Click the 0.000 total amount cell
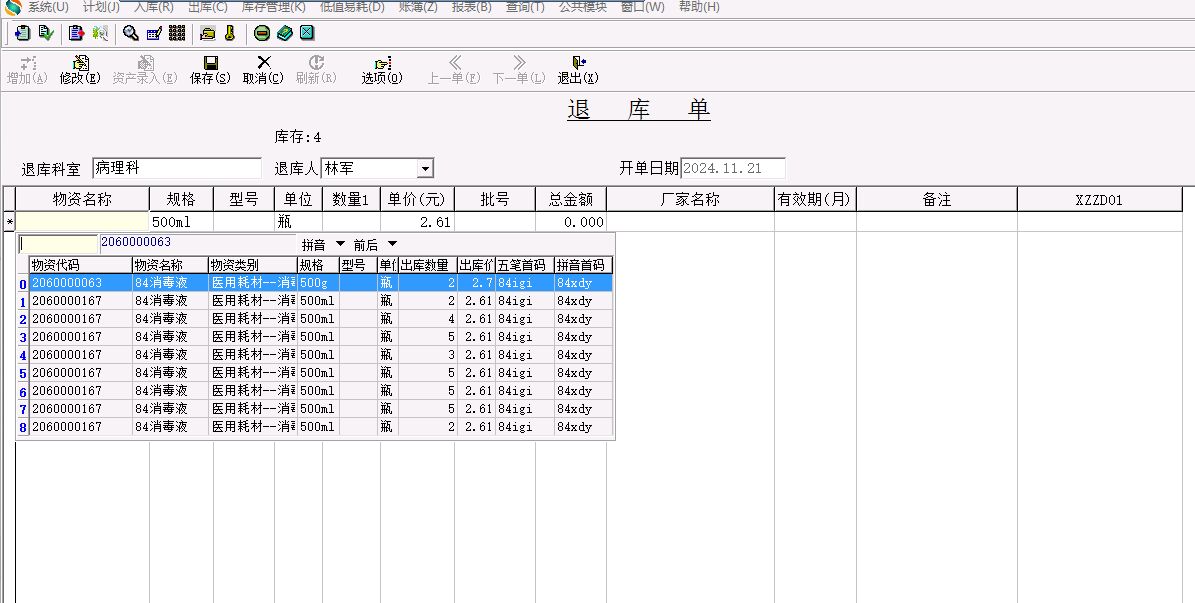The image size is (1195, 603). (571, 222)
